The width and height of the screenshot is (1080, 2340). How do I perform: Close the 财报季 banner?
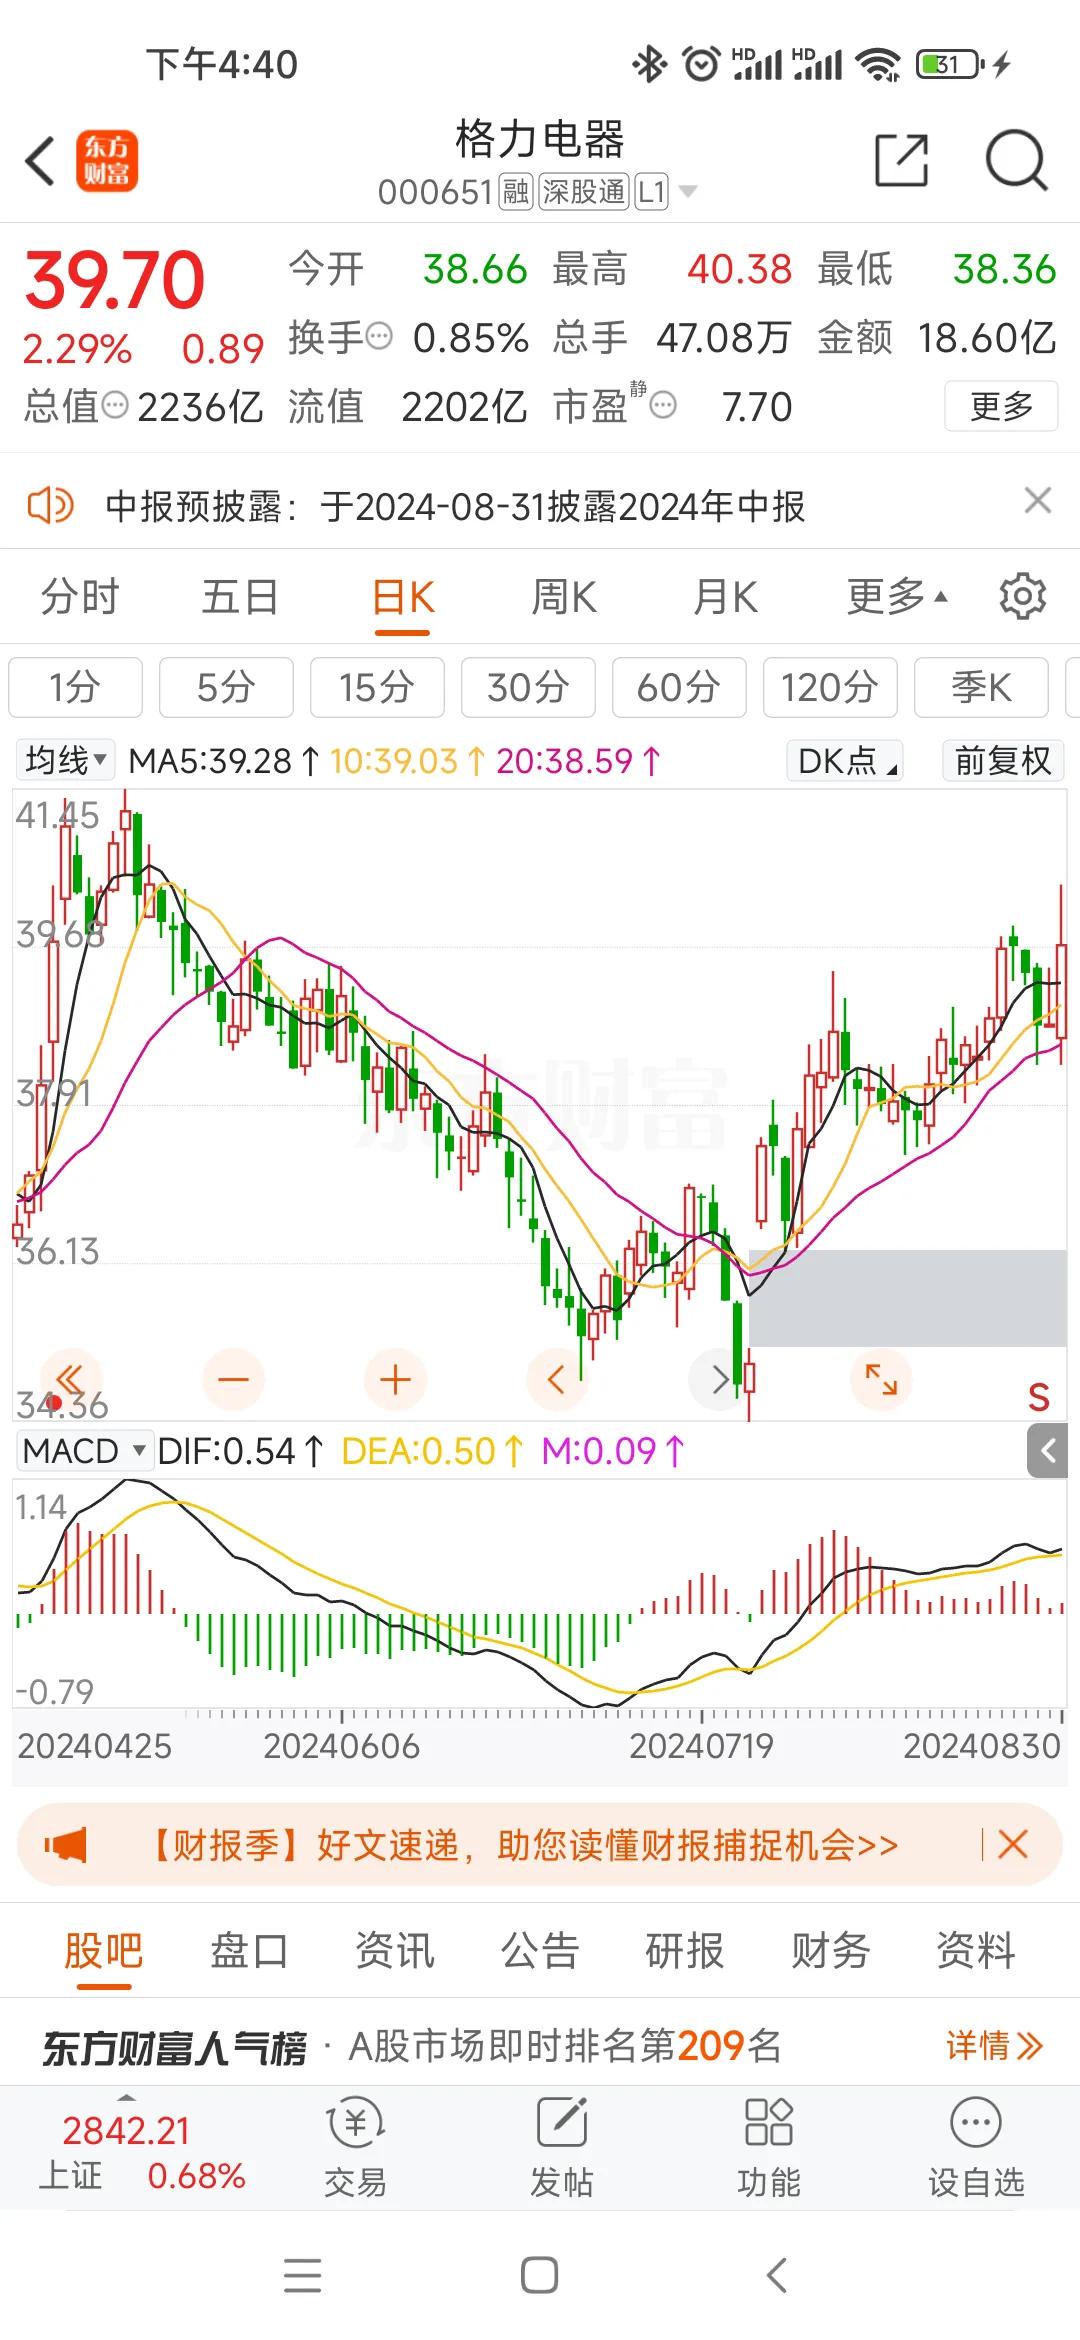(x=1013, y=1844)
